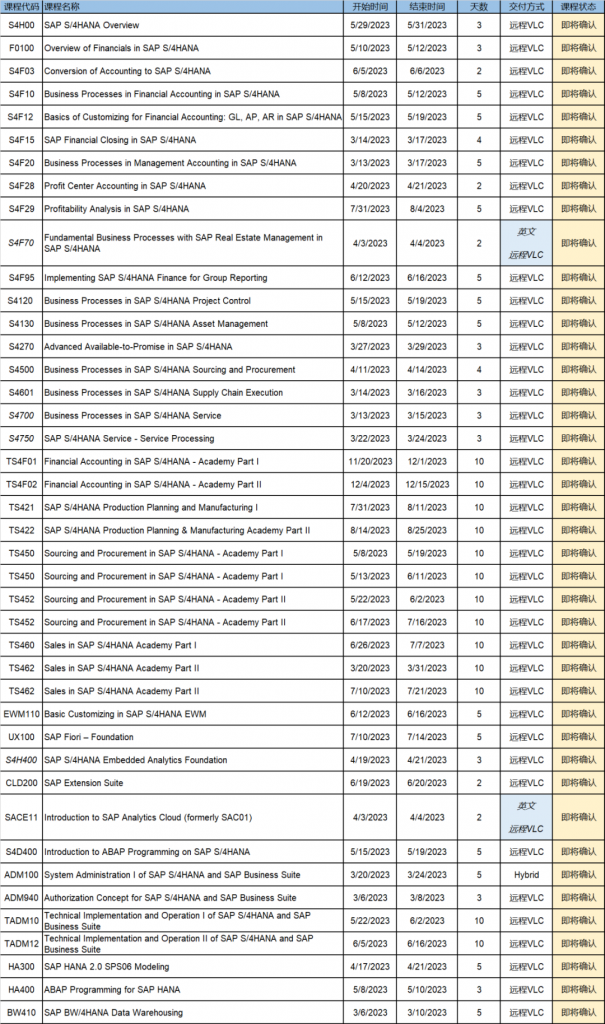Click the 课程代码 column header
The width and height of the screenshot is (605, 1024).
tap(21, 6)
